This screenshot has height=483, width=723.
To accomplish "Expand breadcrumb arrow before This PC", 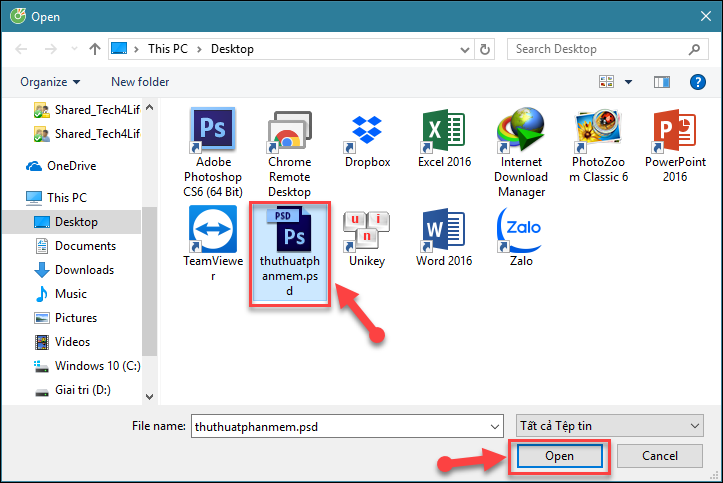I will (136, 49).
